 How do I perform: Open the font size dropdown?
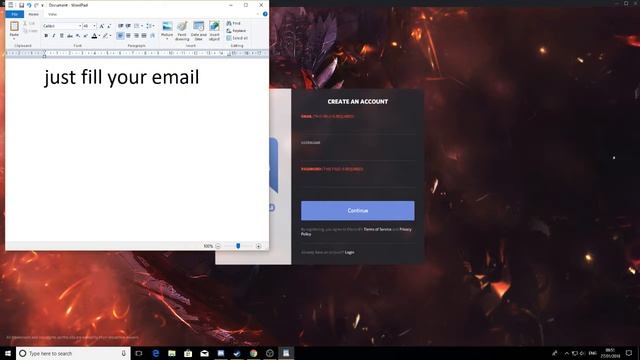[94, 26]
